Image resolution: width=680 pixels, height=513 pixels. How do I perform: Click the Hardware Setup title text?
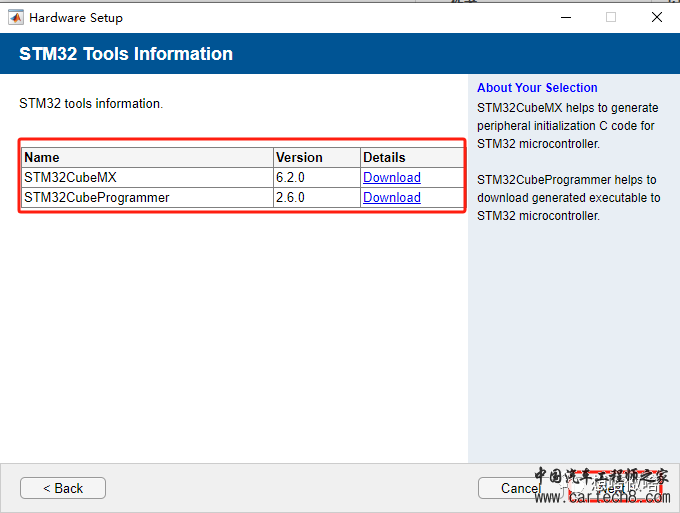click(76, 18)
